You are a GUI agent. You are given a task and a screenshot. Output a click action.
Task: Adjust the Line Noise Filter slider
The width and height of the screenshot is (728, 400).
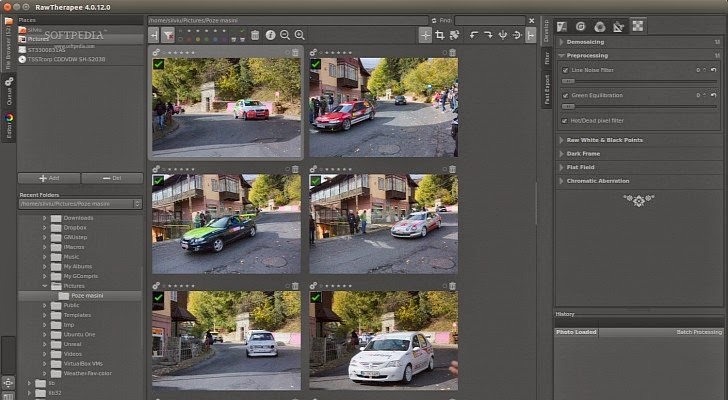click(639, 81)
